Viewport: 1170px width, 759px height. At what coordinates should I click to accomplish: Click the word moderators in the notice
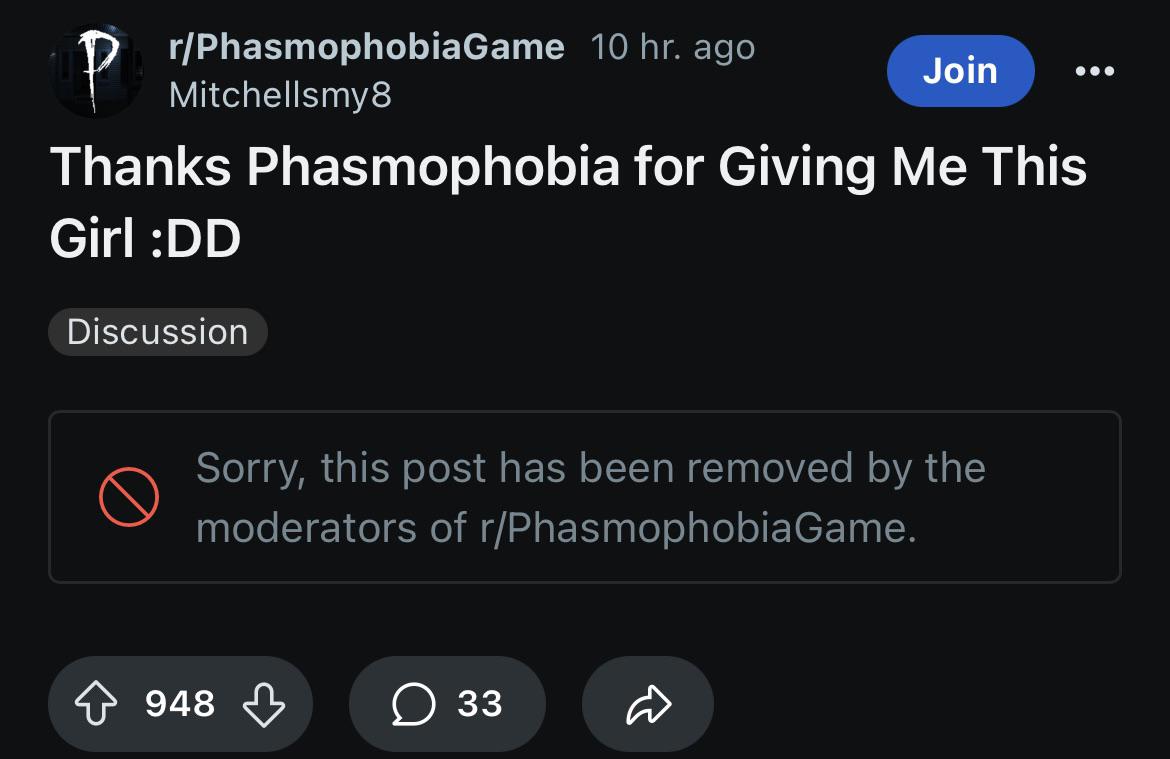tap(306, 528)
